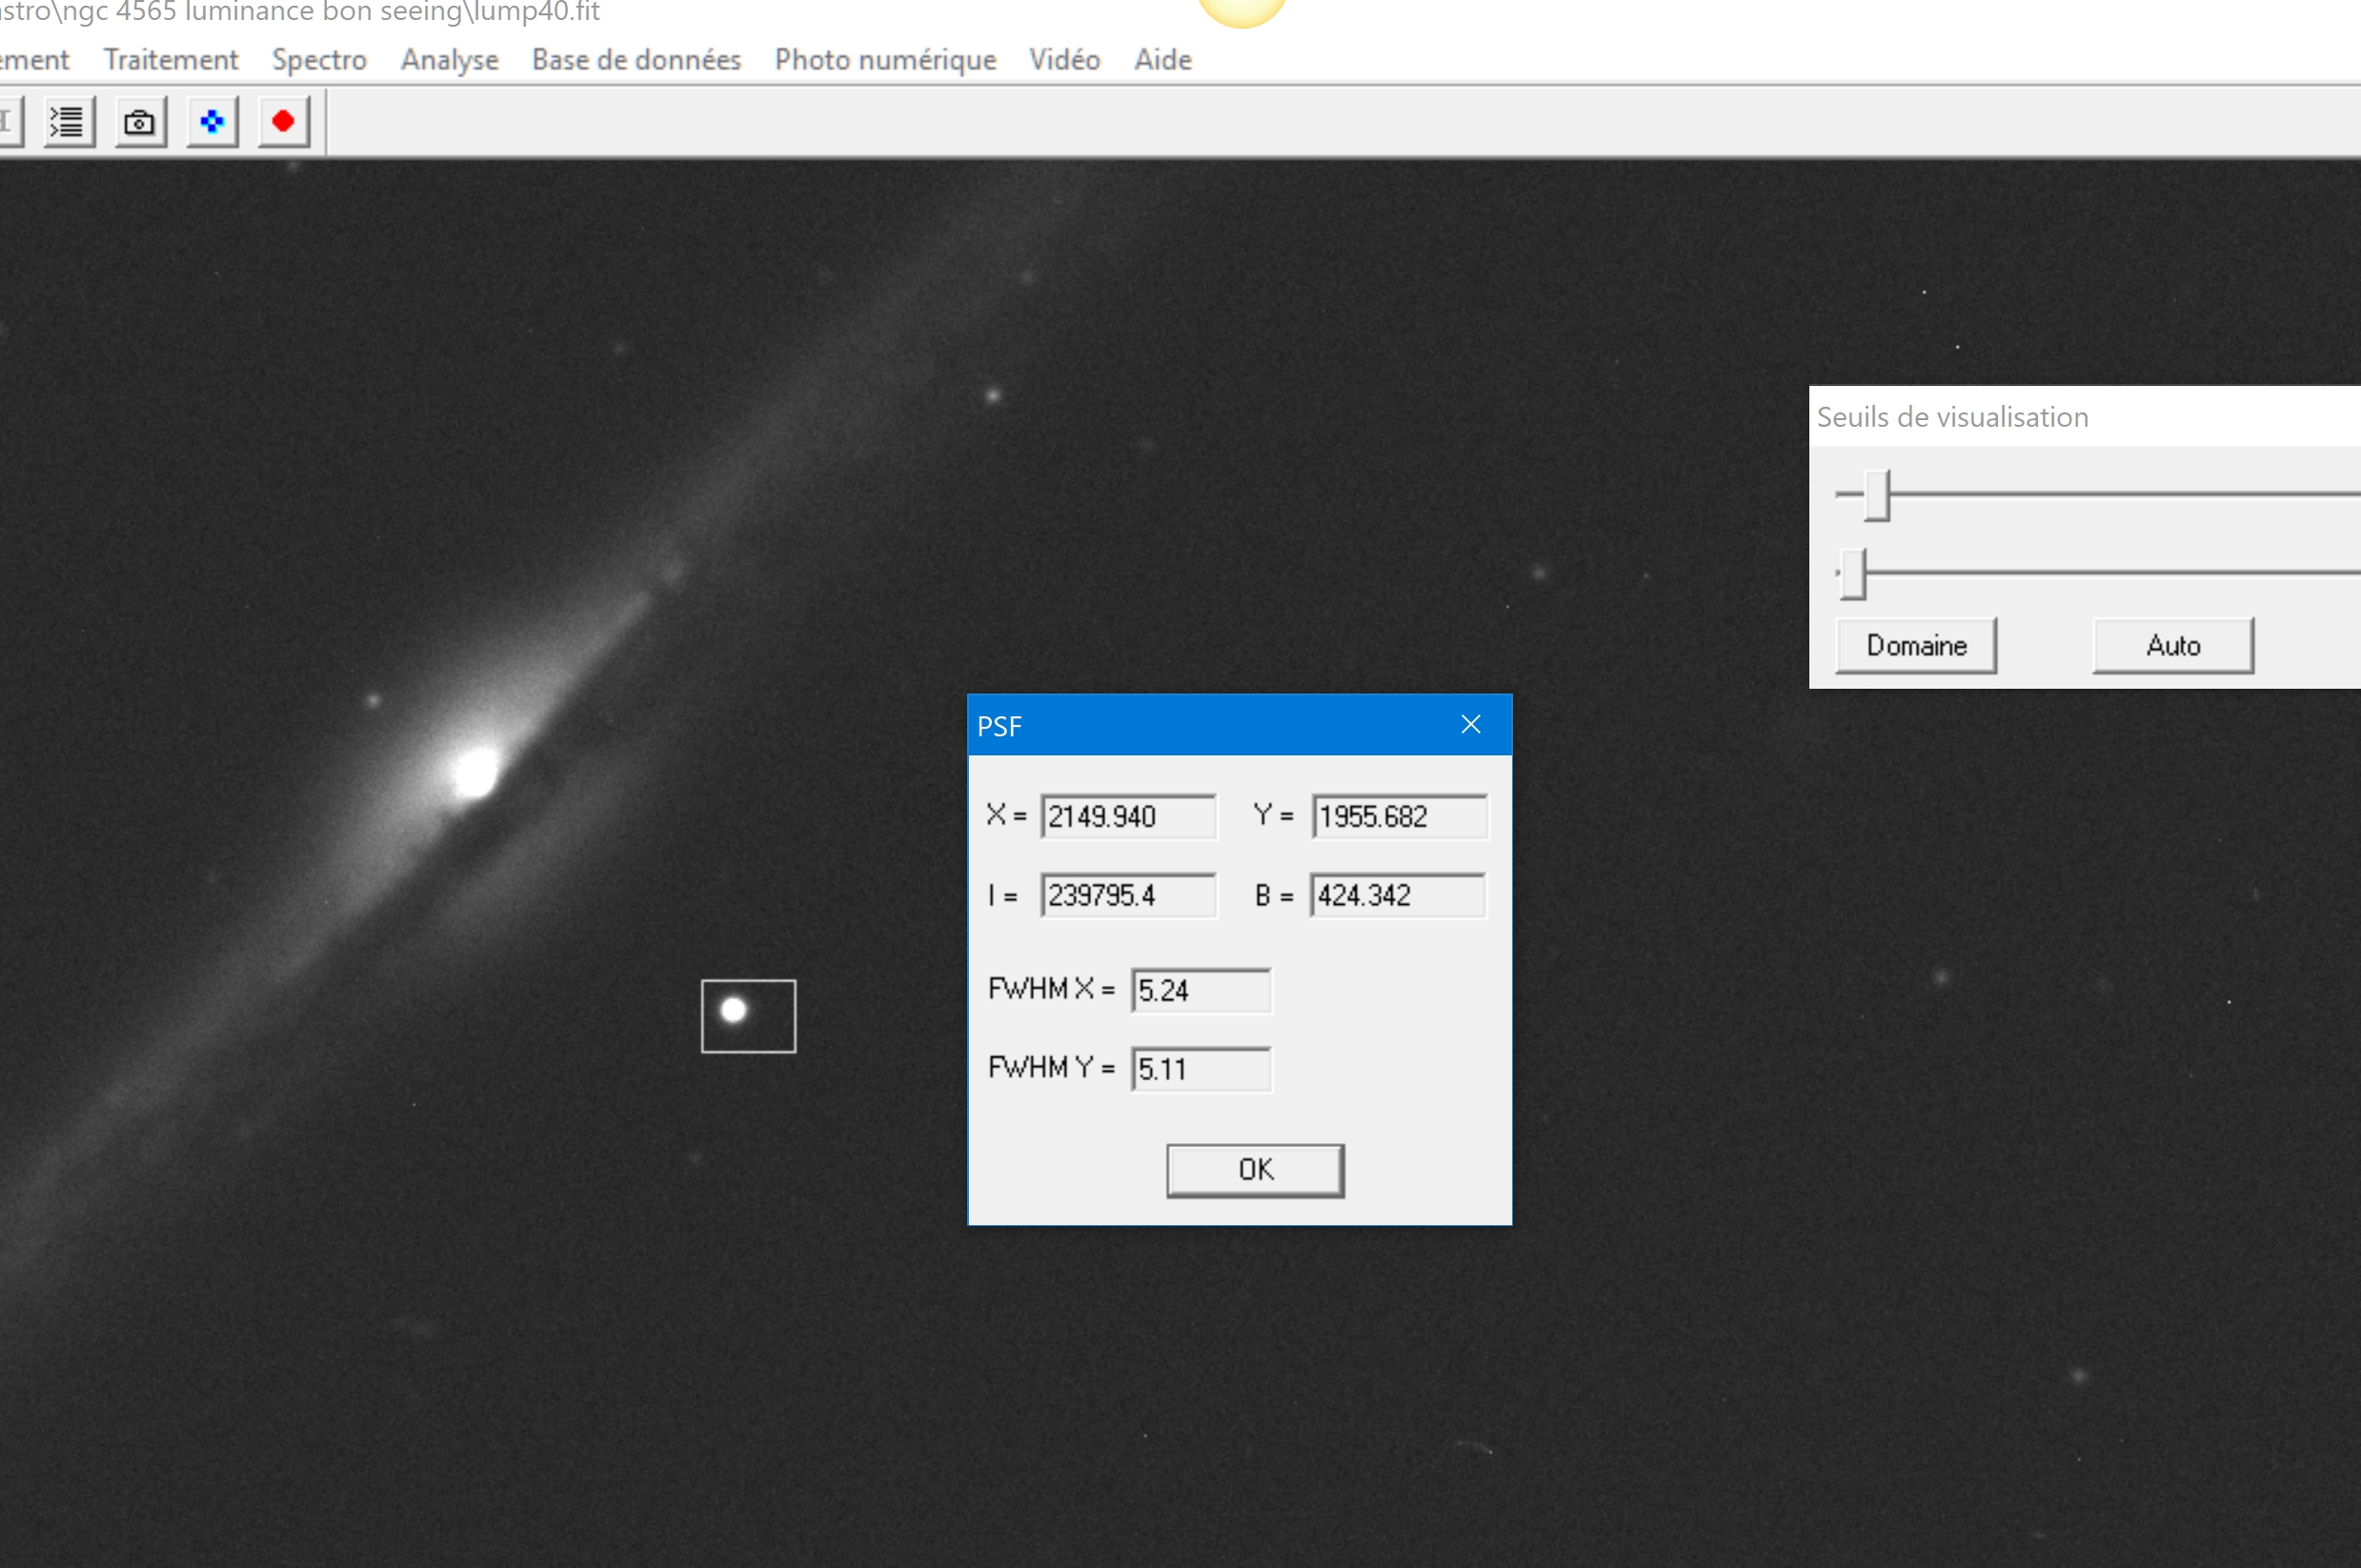This screenshot has height=1568, width=2361.
Task: Open the Vidéo menu
Action: click(x=1064, y=60)
